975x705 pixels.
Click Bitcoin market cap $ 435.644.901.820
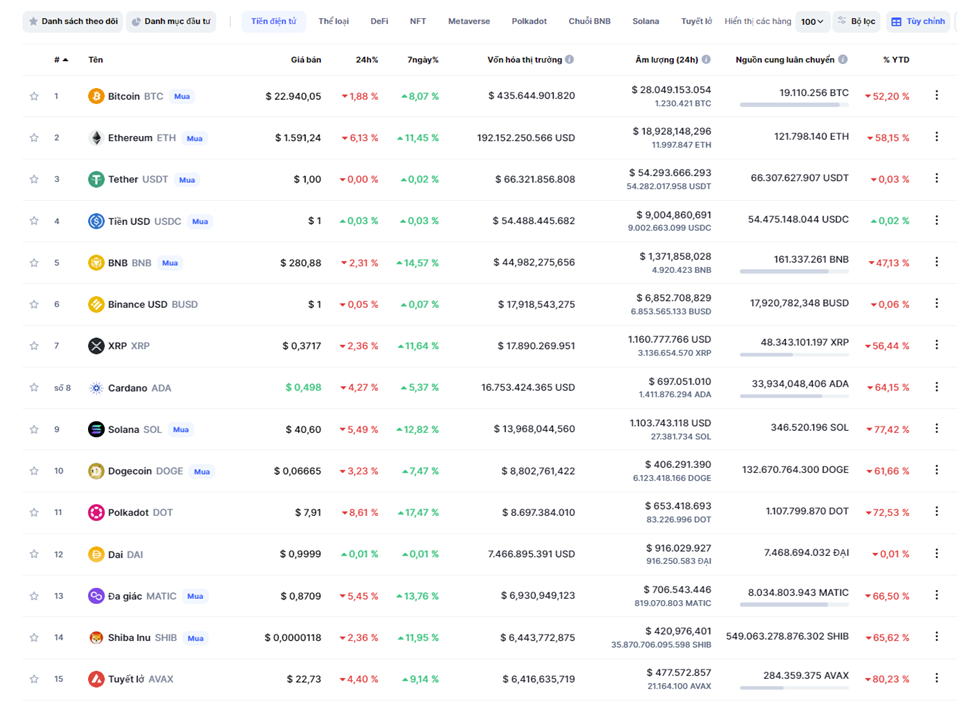tap(532, 96)
